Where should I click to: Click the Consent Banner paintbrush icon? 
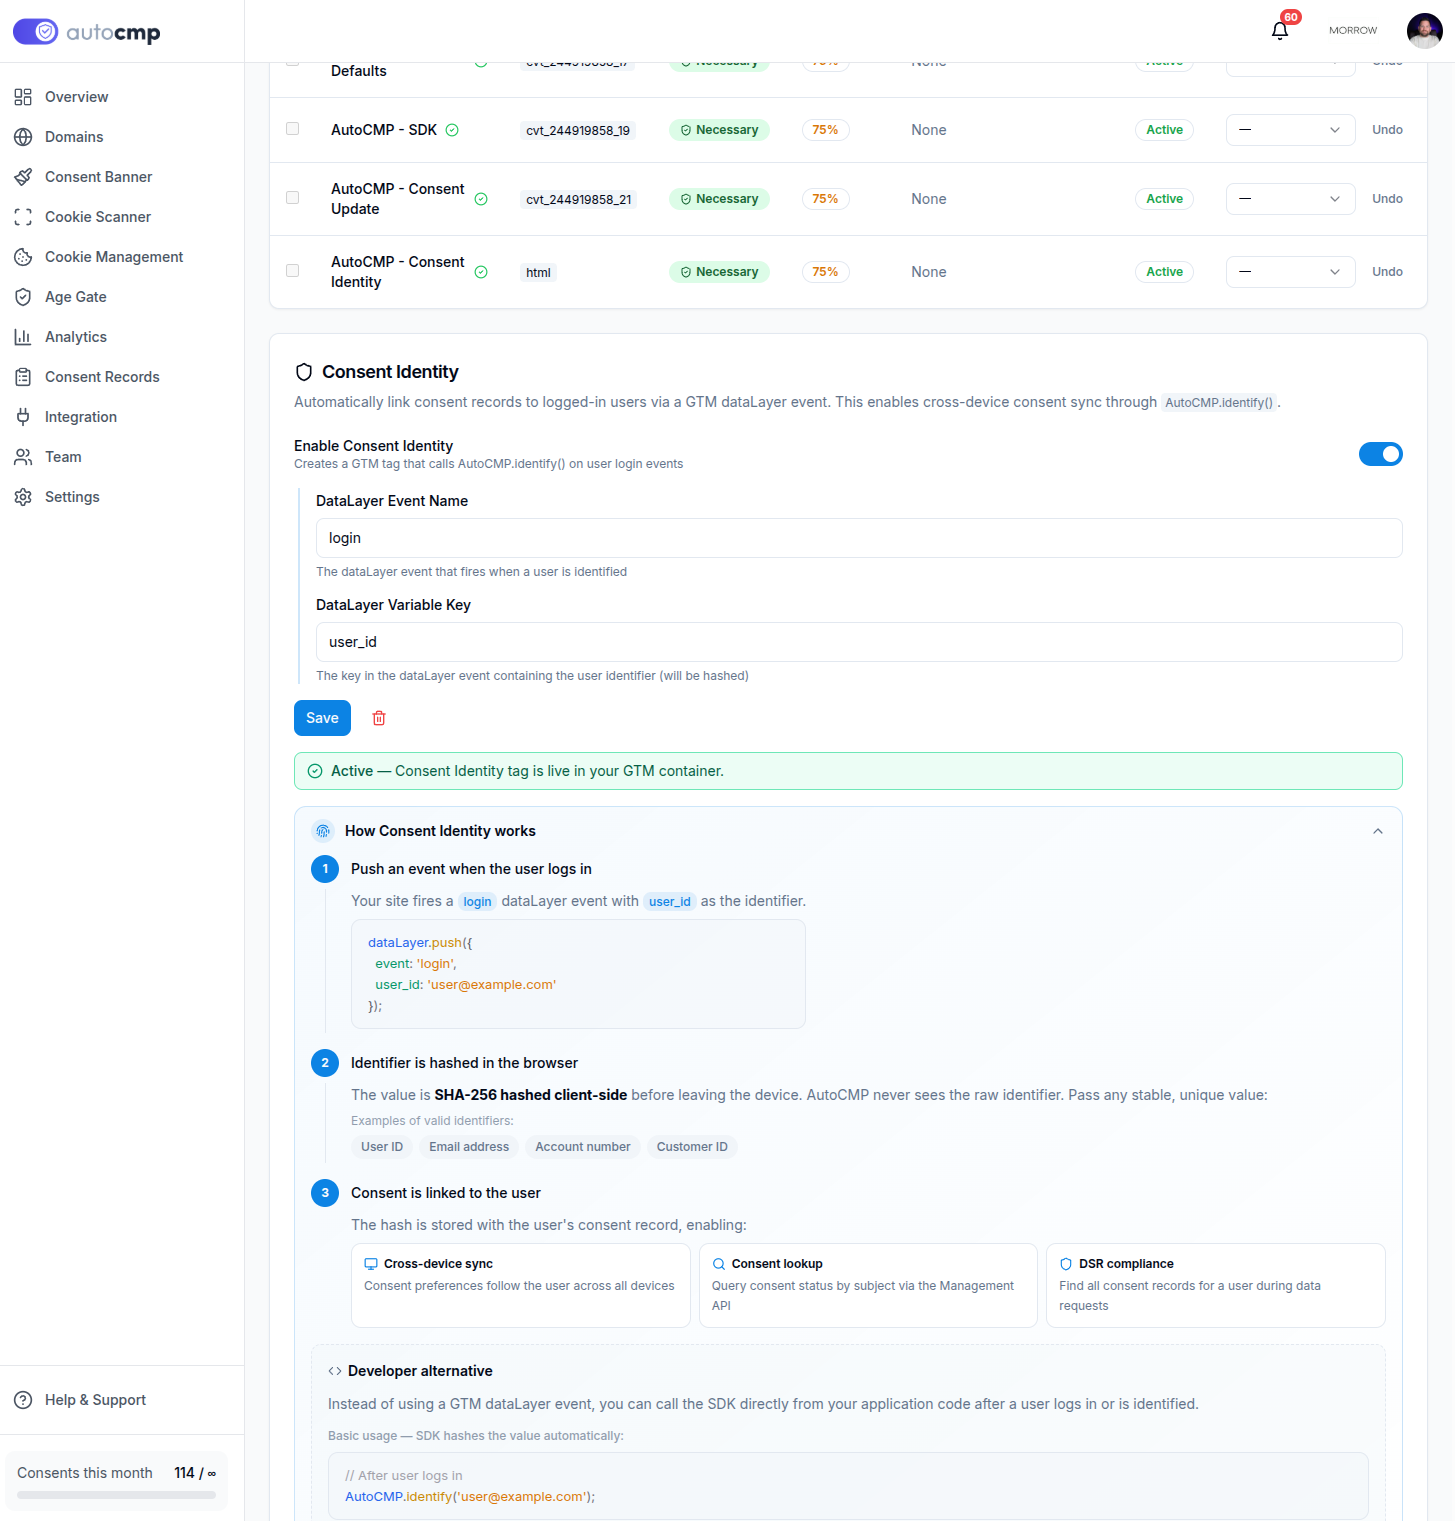(23, 177)
